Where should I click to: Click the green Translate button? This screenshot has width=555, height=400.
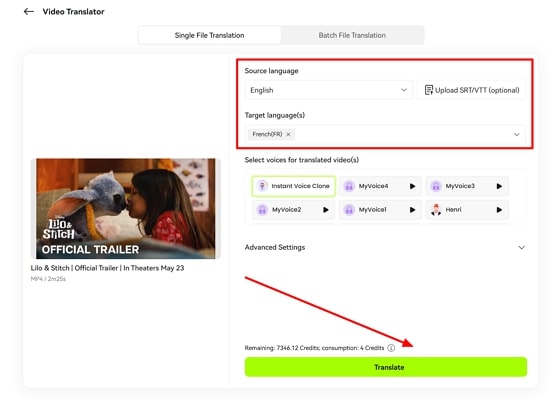386,367
